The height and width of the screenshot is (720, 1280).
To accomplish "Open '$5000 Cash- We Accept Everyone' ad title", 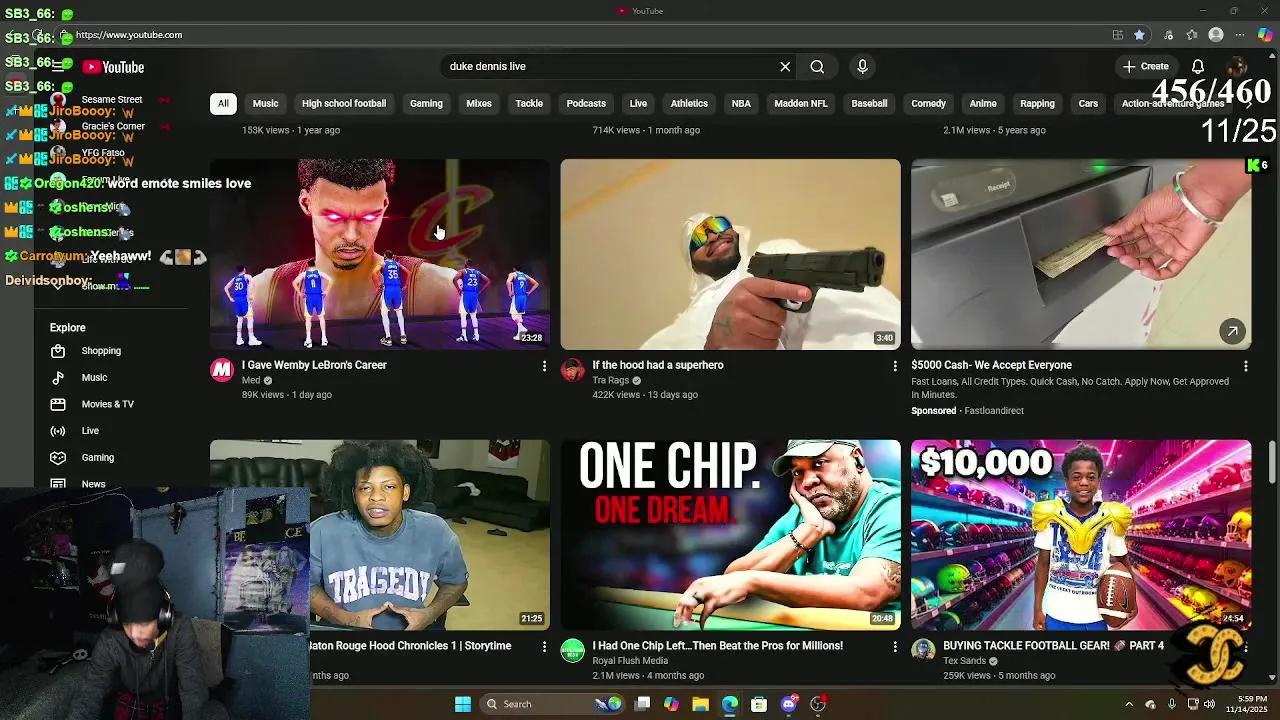I will pyautogui.click(x=991, y=366).
